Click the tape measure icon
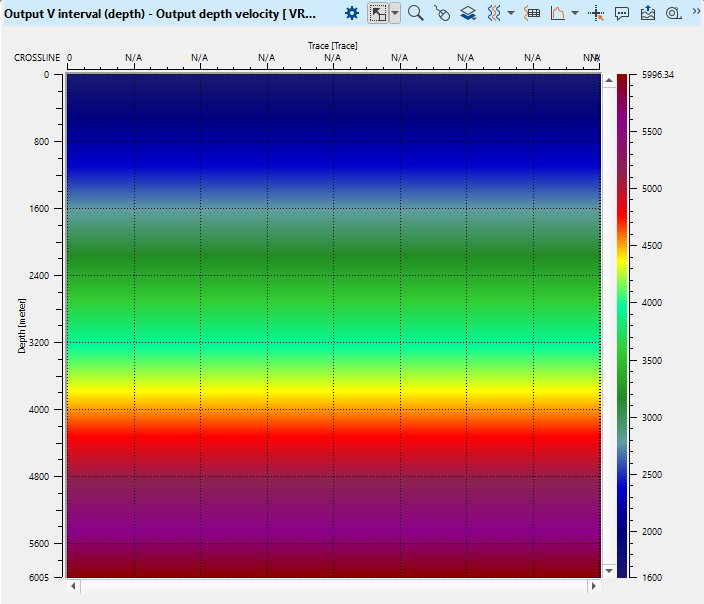Image resolution: width=704 pixels, height=604 pixels. click(672, 13)
